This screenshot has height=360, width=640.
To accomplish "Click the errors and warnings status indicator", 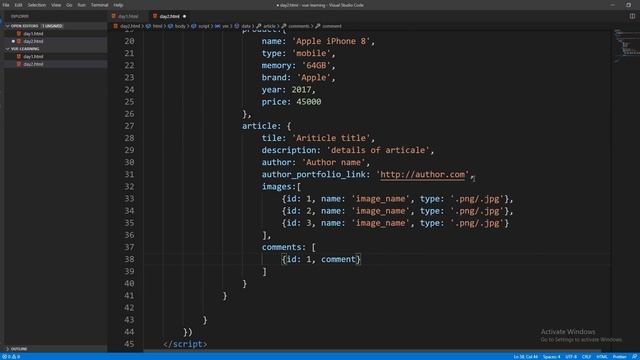I will click(x=11, y=357).
